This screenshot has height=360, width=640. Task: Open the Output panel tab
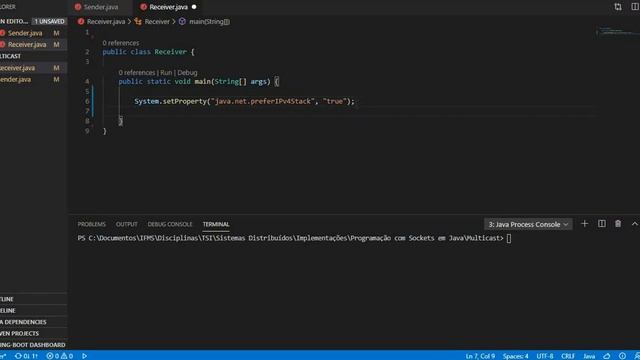coord(127,224)
